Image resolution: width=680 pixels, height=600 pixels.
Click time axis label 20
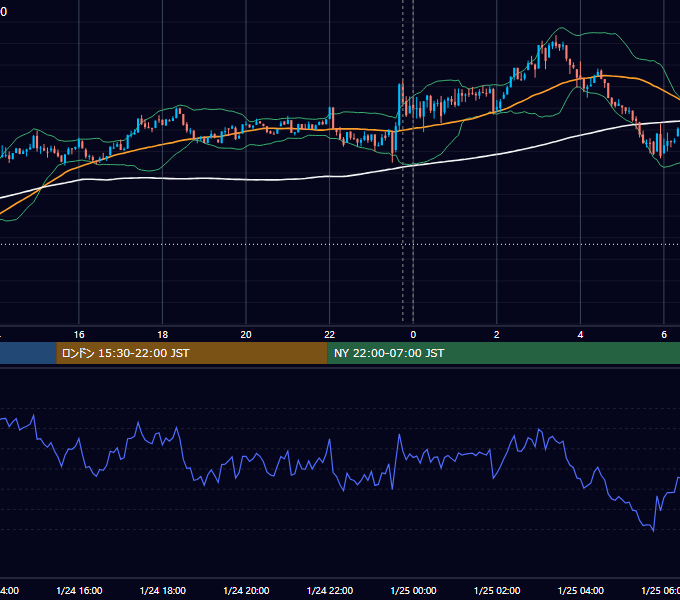(246, 335)
